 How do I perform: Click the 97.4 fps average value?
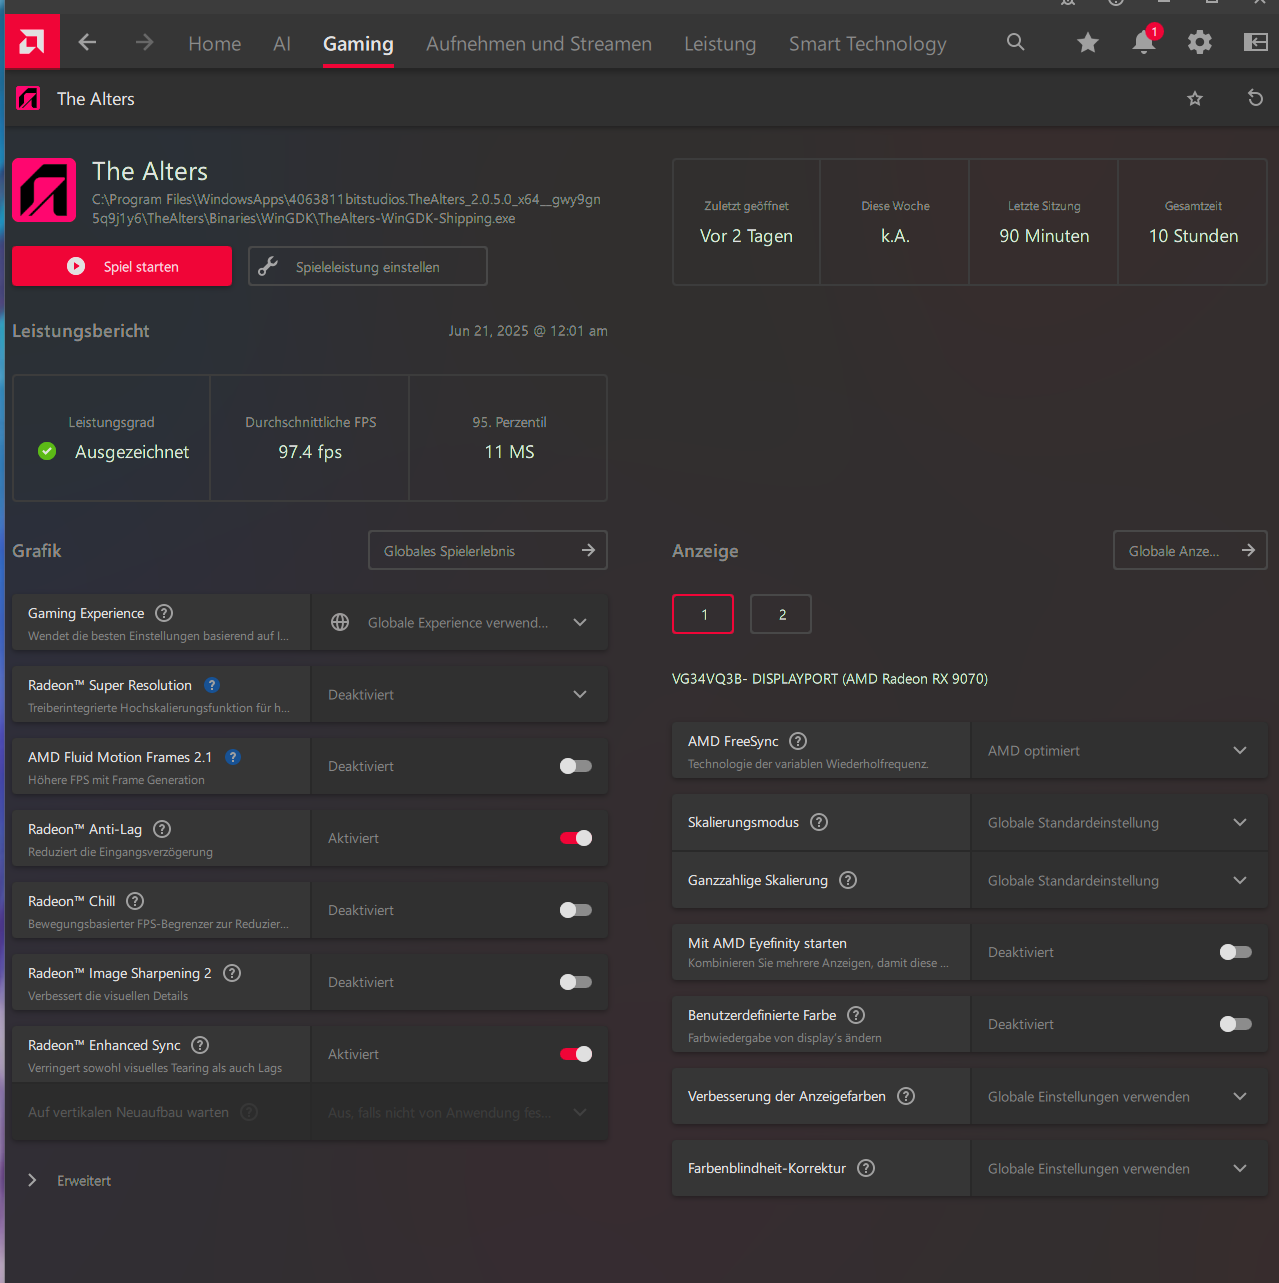(310, 452)
